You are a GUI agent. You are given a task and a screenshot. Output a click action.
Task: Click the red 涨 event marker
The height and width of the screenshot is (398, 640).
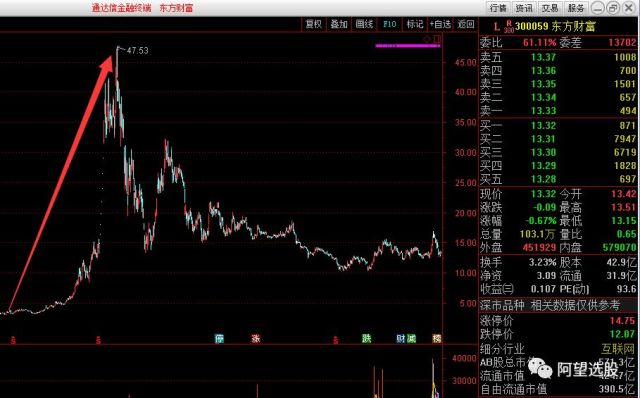(x=256, y=338)
